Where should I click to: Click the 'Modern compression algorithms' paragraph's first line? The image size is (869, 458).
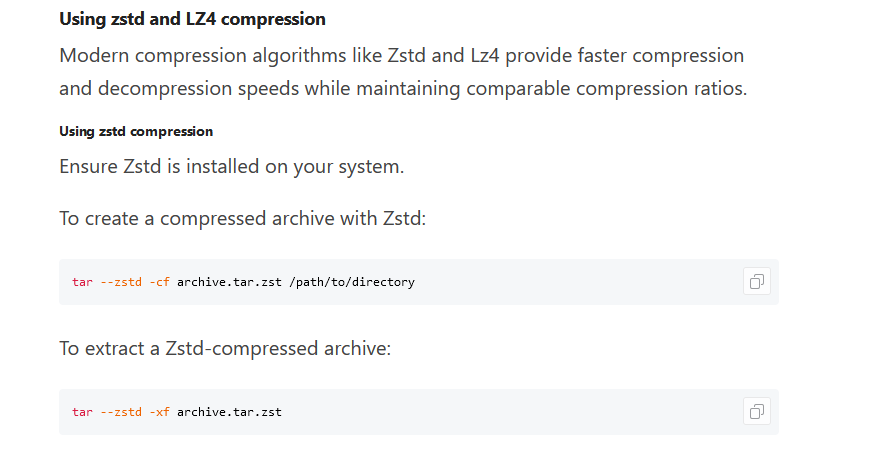(x=401, y=55)
